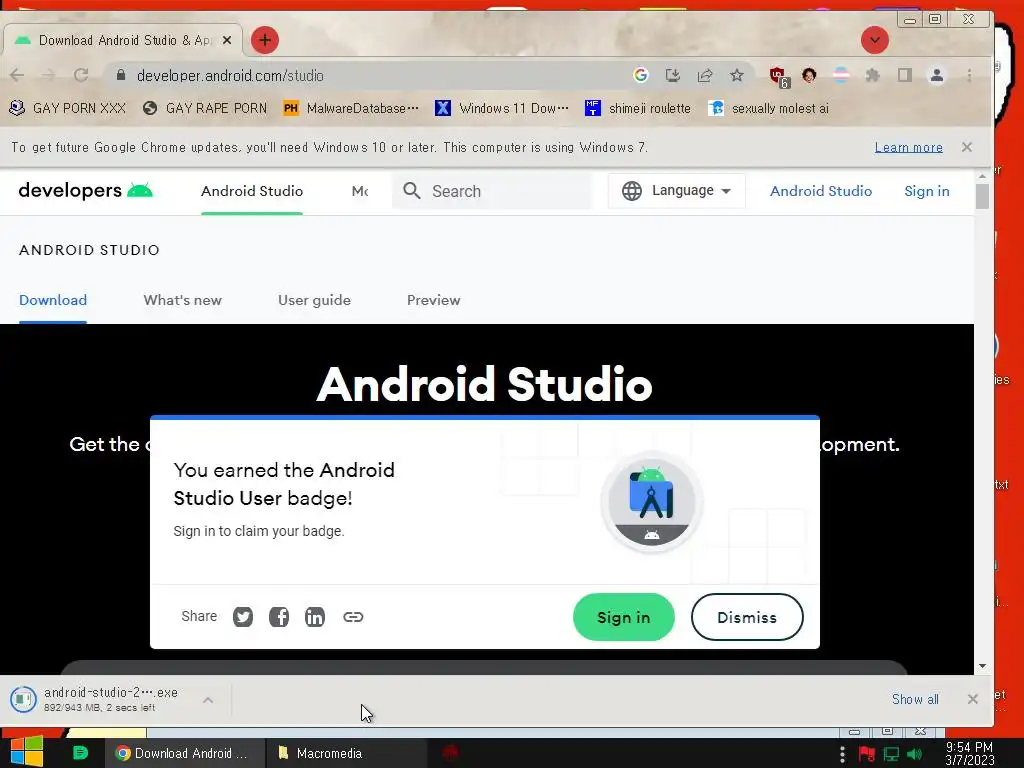
Task: Bookmark this page with the star icon
Action: (737, 75)
